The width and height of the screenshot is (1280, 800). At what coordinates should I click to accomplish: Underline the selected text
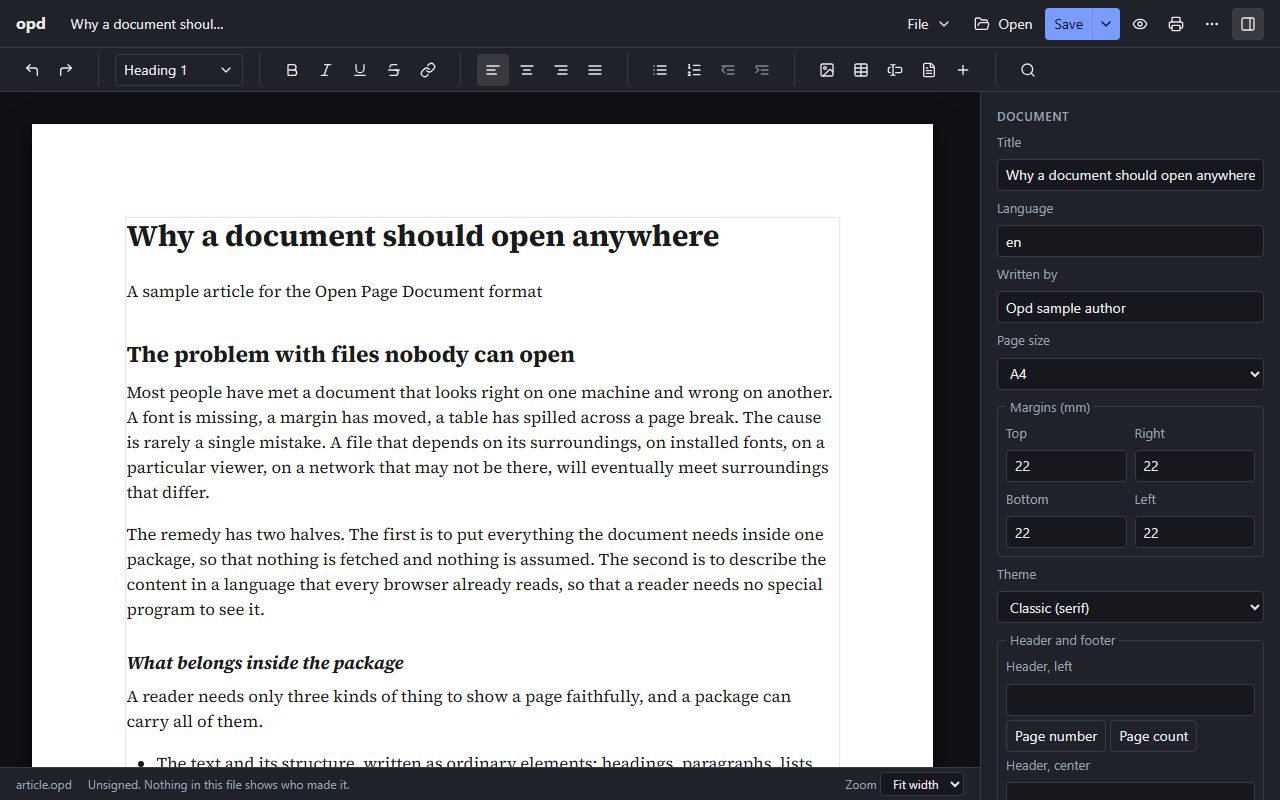(x=360, y=70)
